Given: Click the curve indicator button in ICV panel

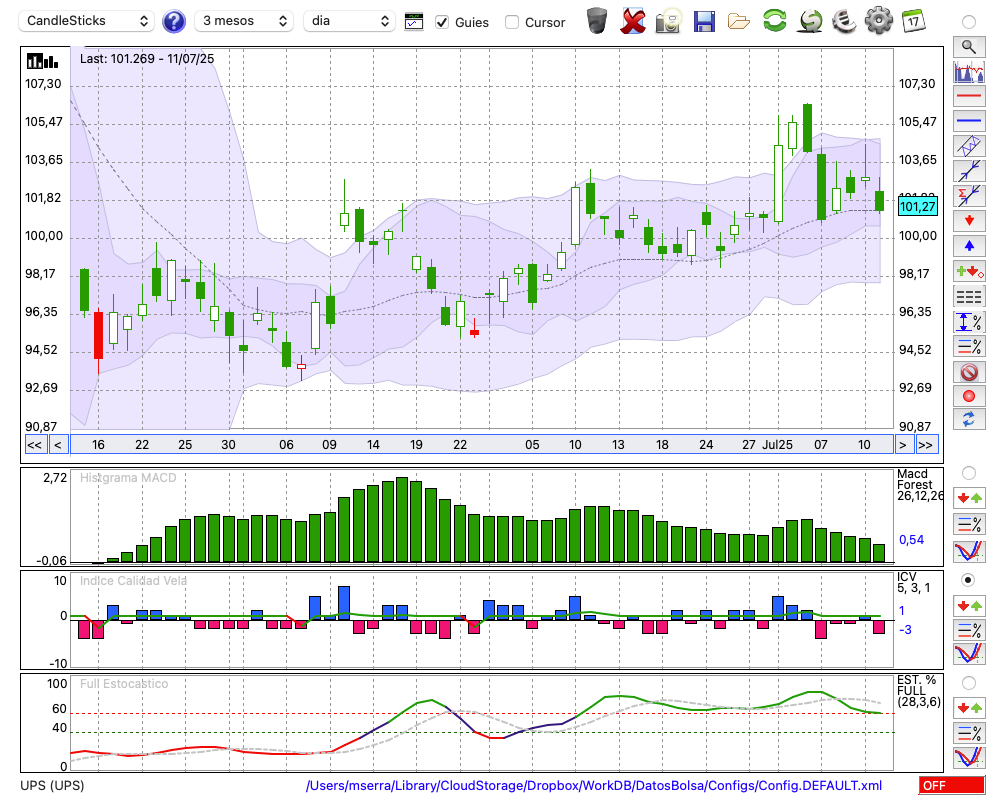Looking at the screenshot, I should (x=969, y=653).
